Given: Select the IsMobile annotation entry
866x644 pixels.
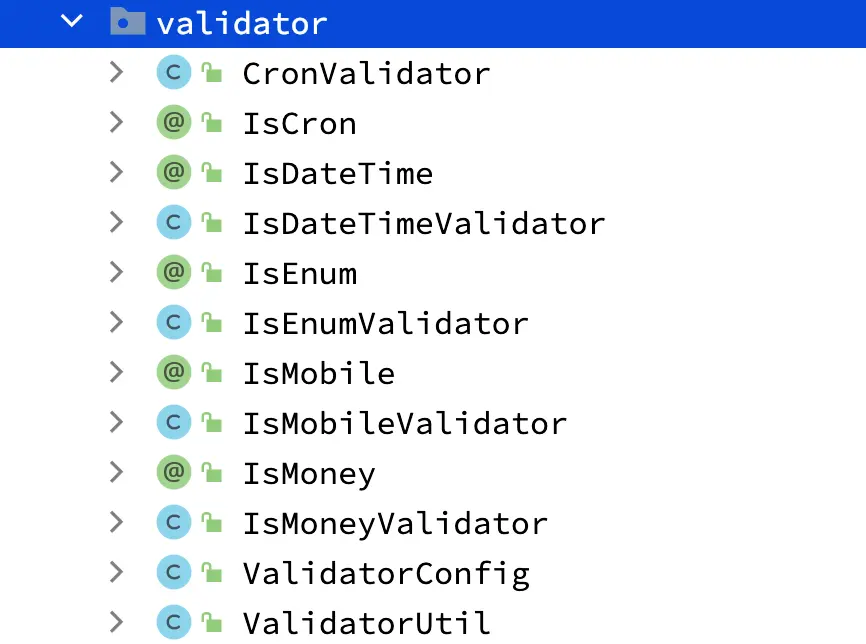Looking at the screenshot, I should pos(318,373).
